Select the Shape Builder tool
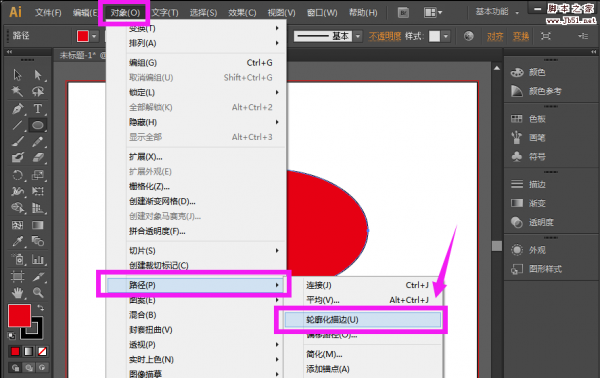This screenshot has height=378, width=600. tap(18, 208)
